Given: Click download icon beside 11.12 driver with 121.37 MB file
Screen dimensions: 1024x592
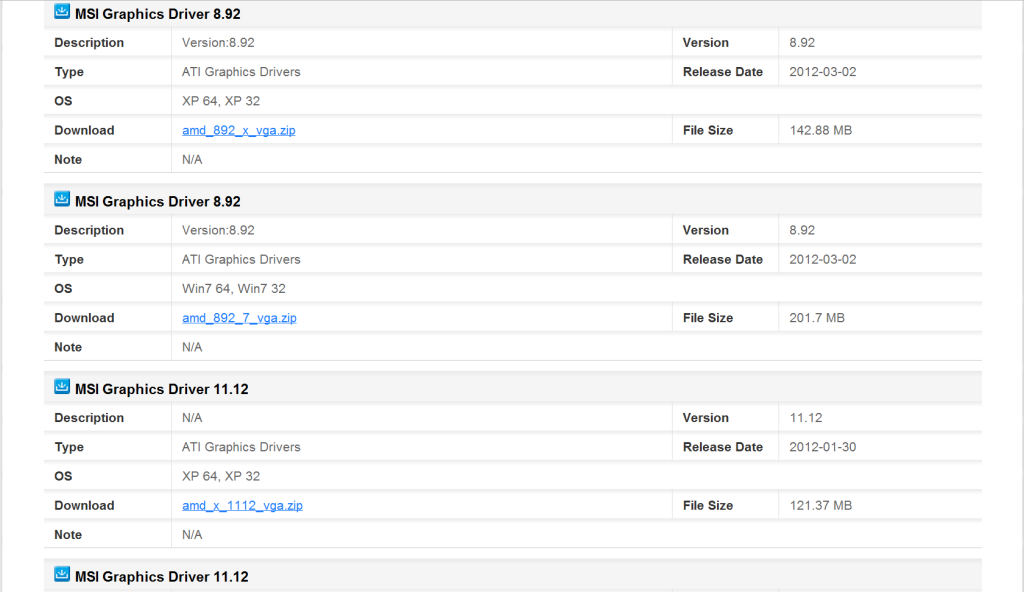Looking at the screenshot, I should point(62,387).
